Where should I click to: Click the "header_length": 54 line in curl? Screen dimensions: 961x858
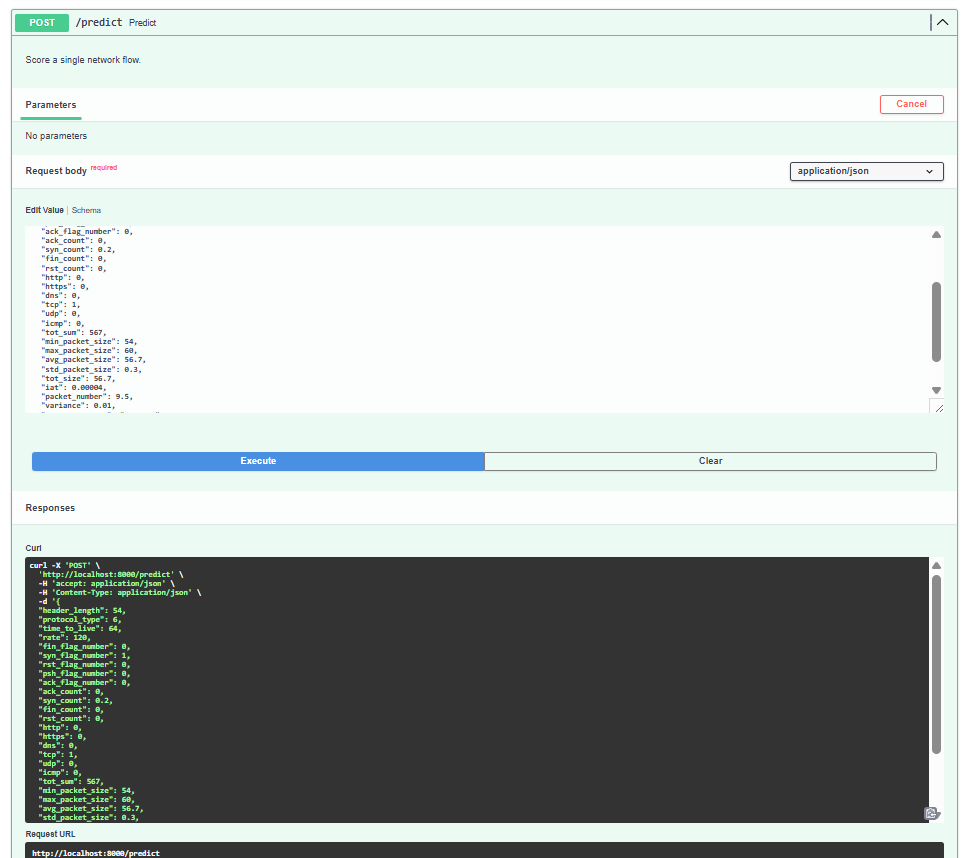point(82,610)
